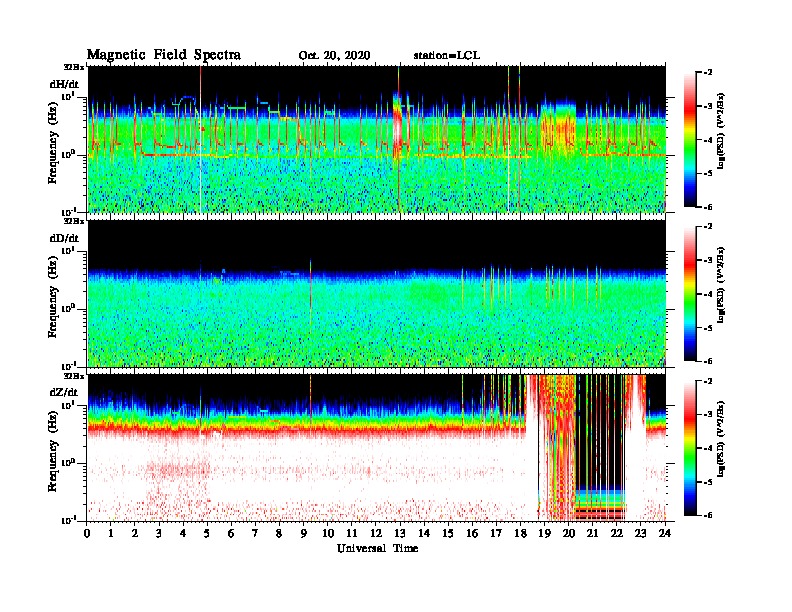
Task: Click hour tick label 19 on time axis
Action: [544, 534]
